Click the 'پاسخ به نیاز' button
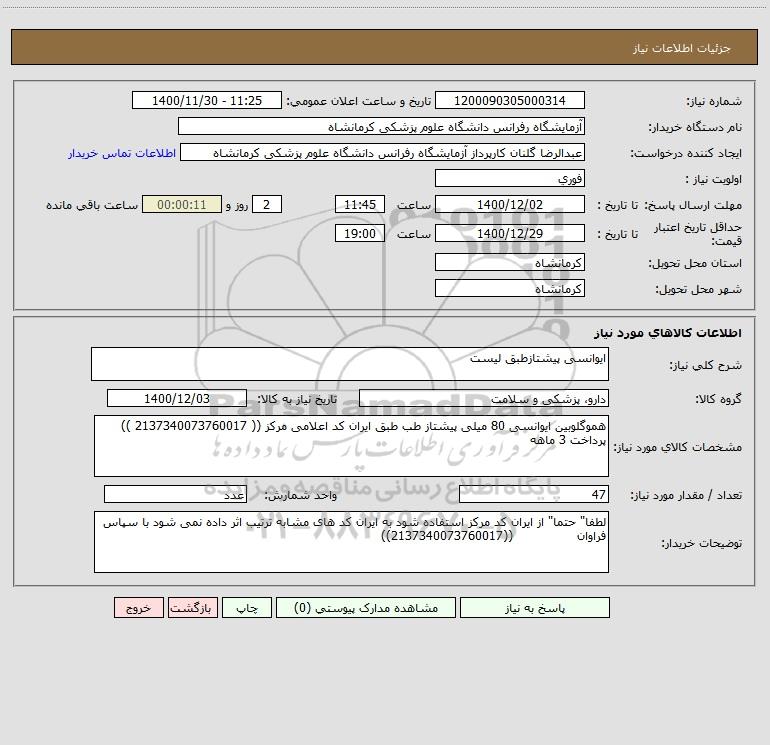This screenshot has height=745, width=770. pos(535,607)
